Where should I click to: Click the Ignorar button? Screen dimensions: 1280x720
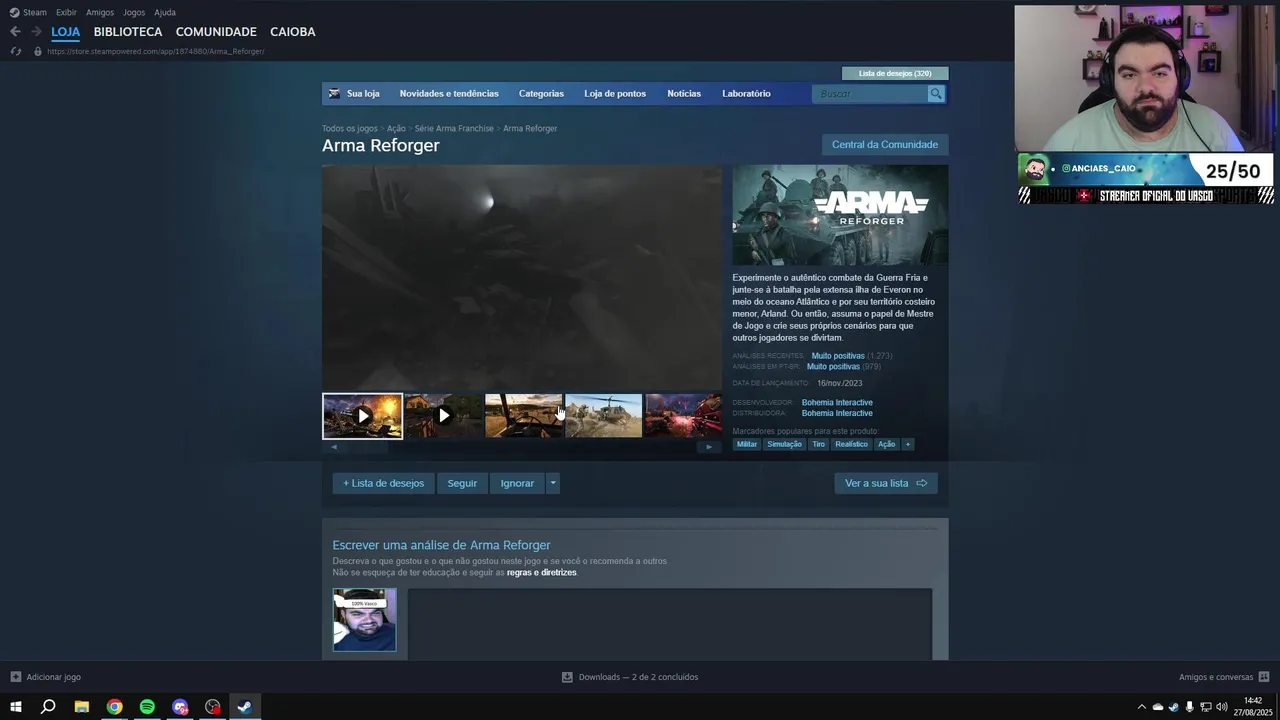[x=517, y=483]
